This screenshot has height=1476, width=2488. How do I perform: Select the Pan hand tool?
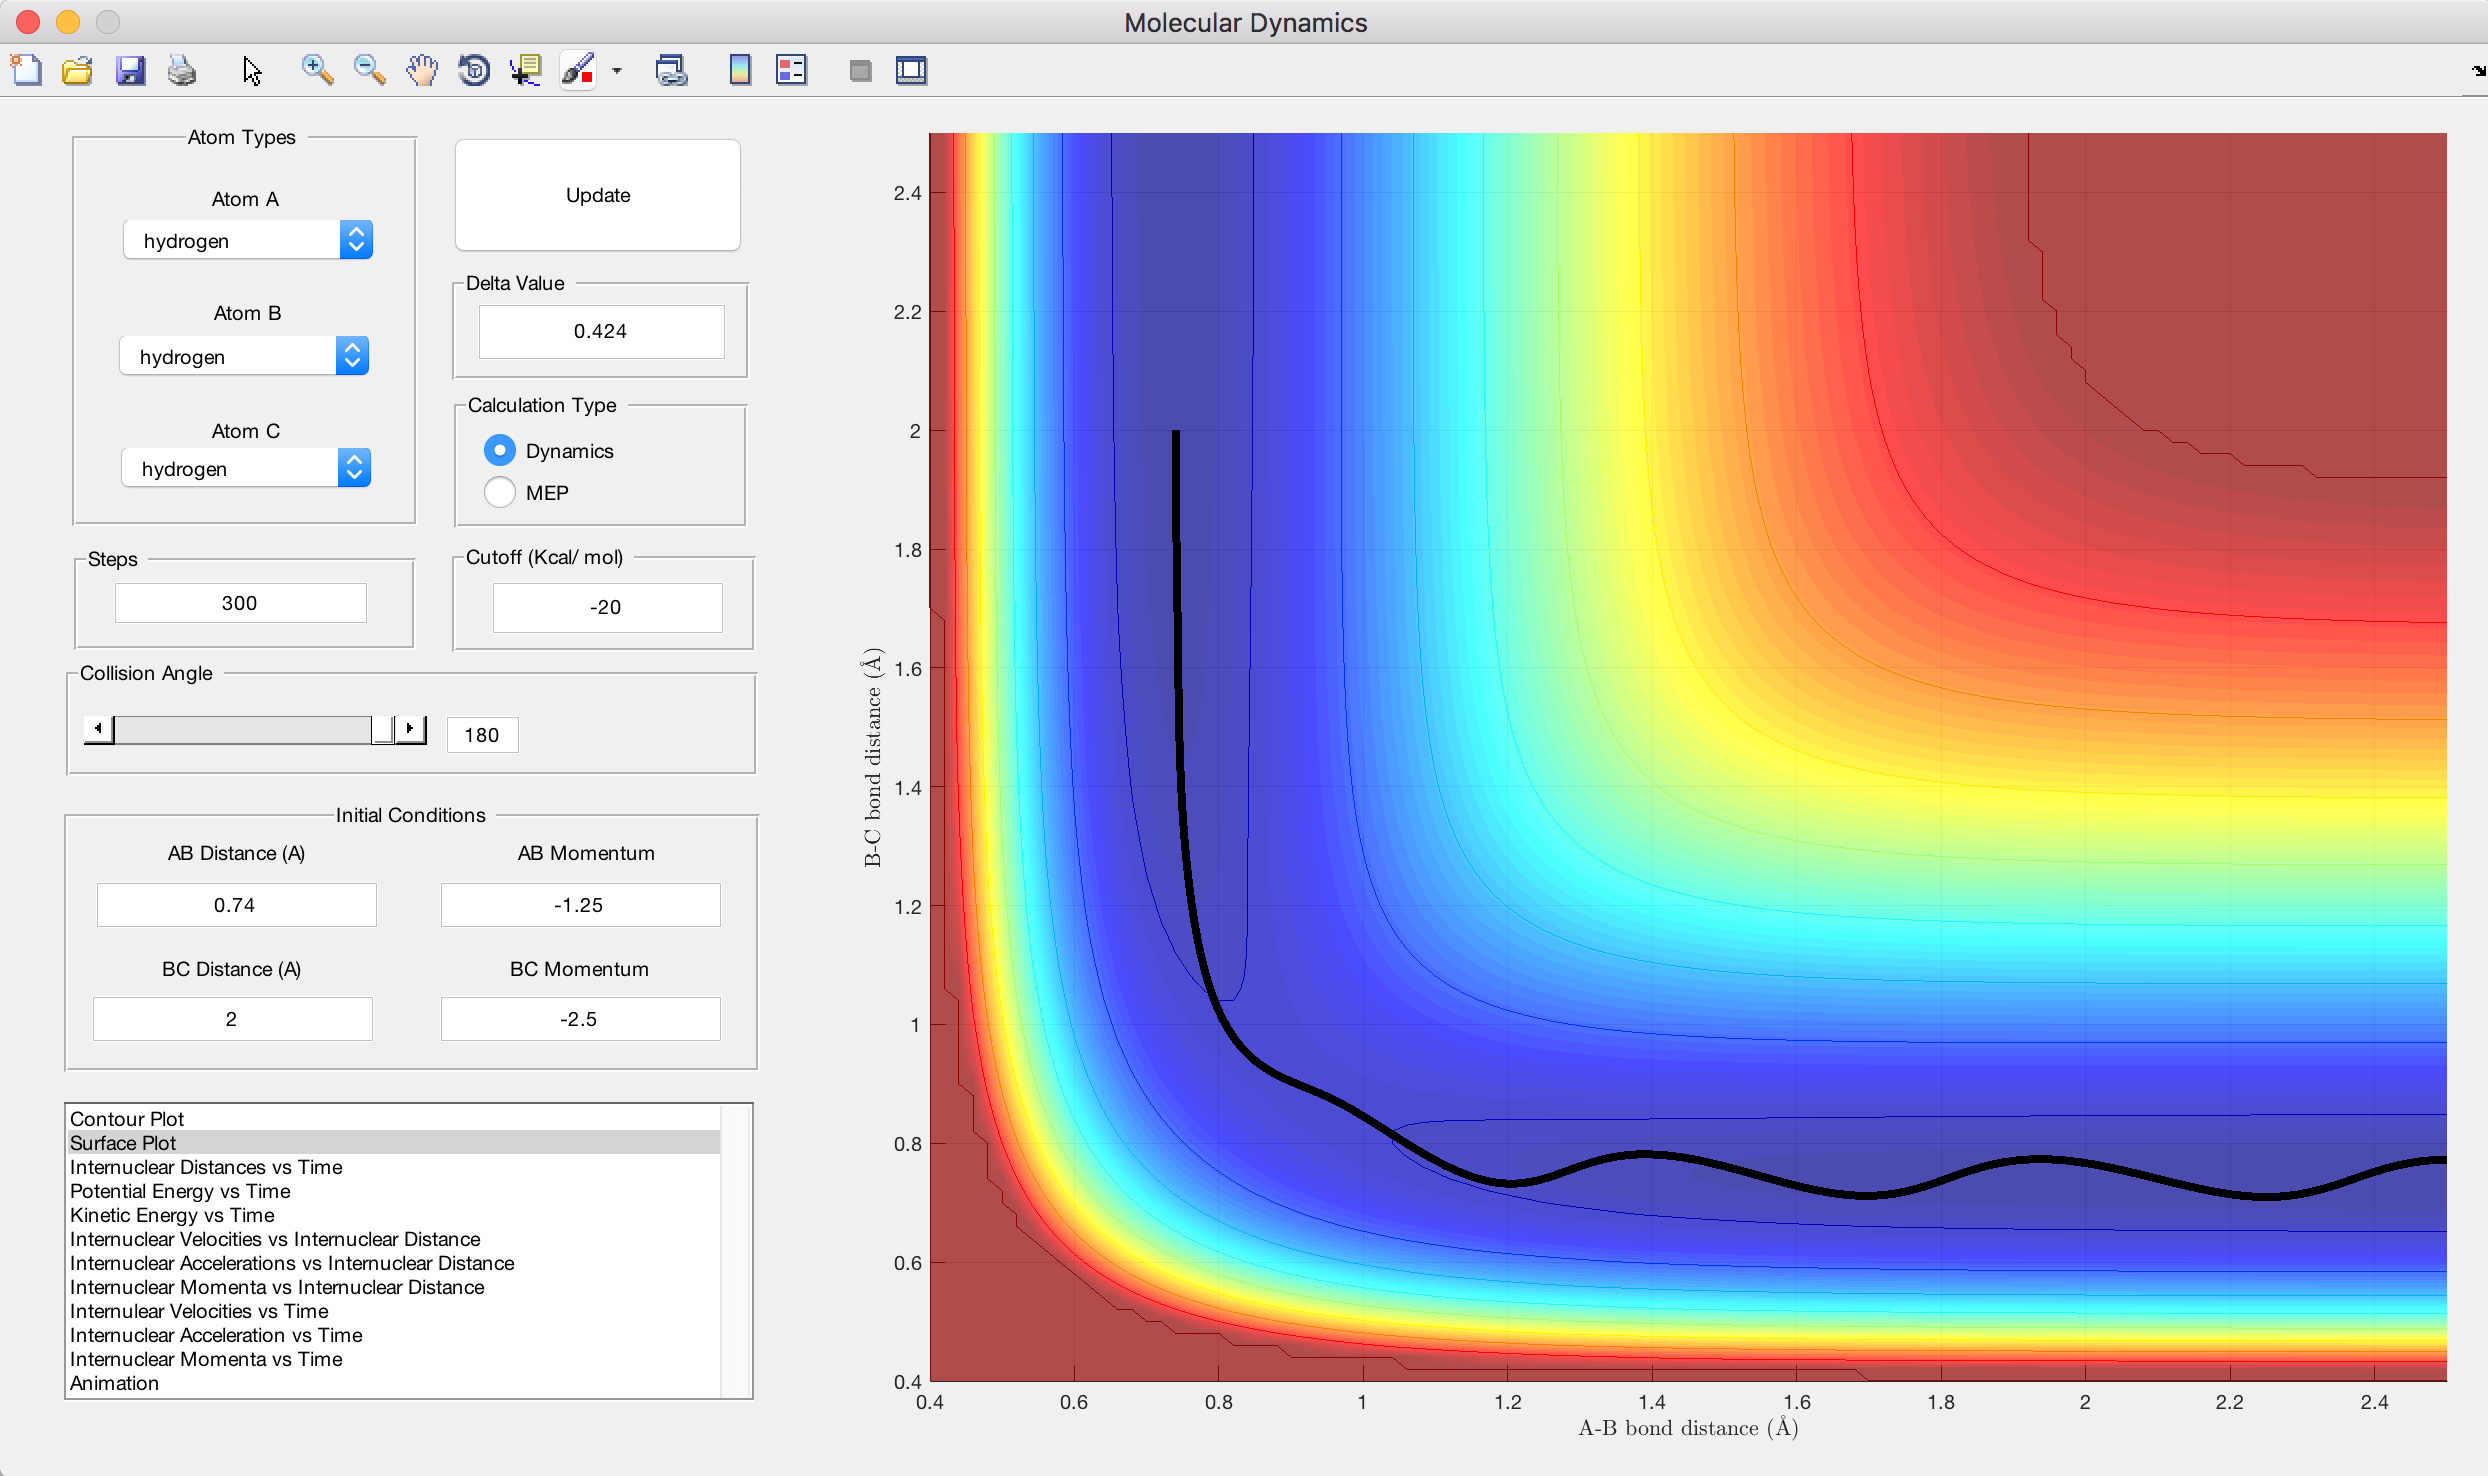[x=422, y=70]
